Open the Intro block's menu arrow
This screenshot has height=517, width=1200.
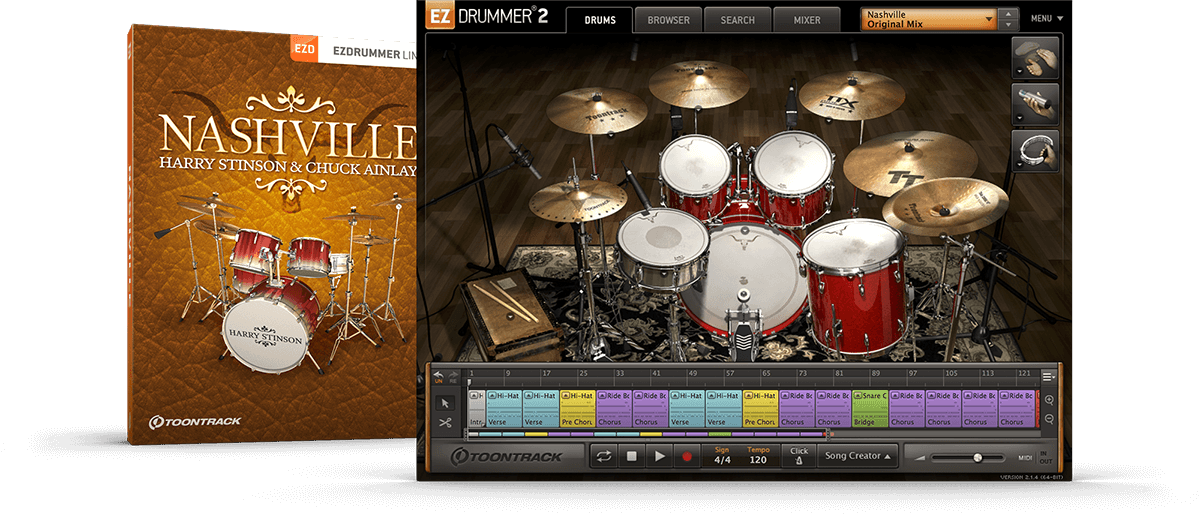click(x=474, y=396)
